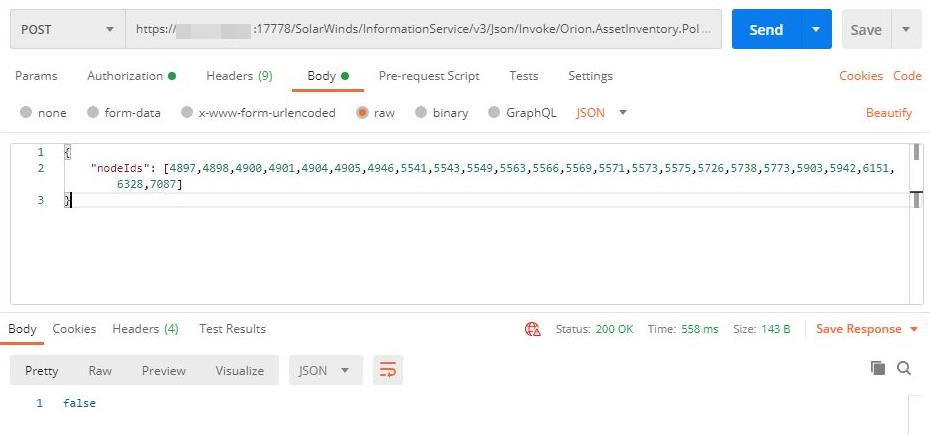This screenshot has height=435, width=930.
Task: Switch to the Tests tab
Action: (x=524, y=76)
